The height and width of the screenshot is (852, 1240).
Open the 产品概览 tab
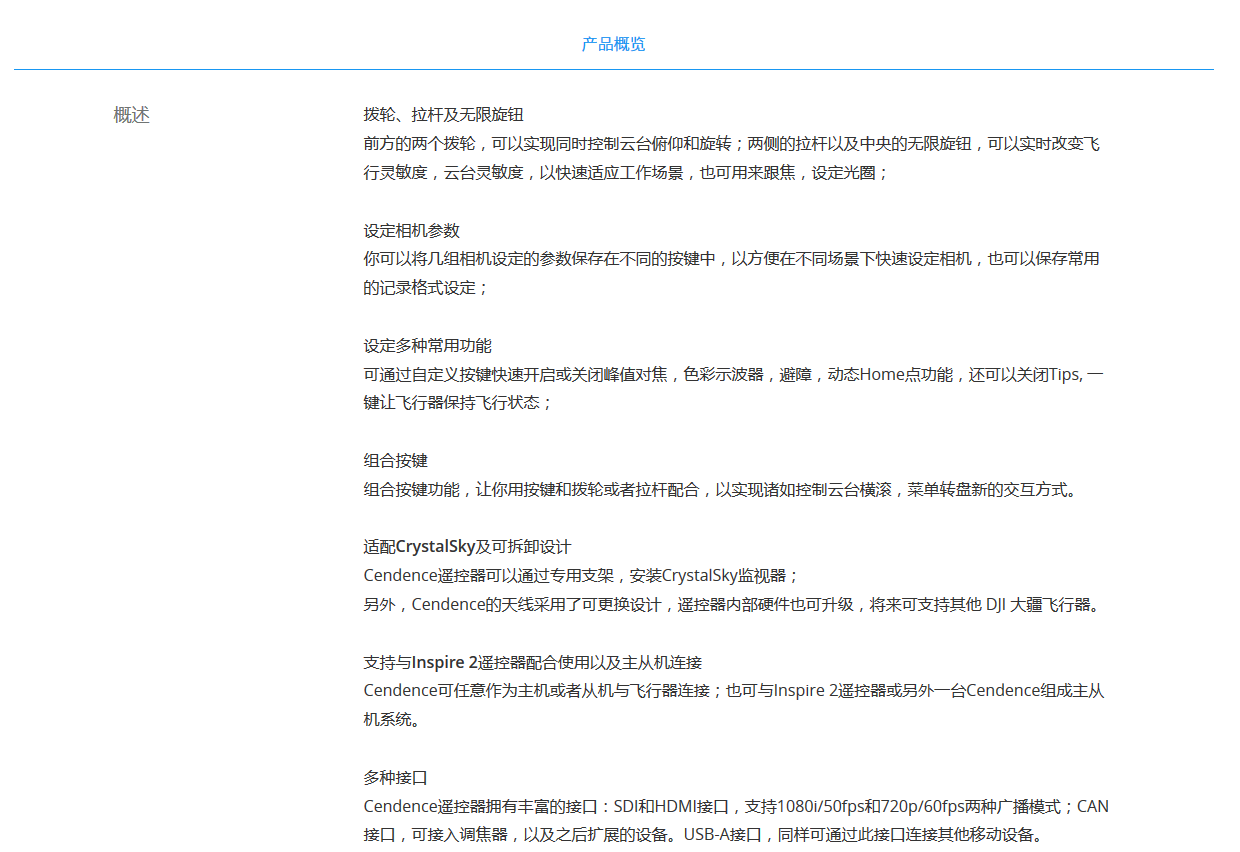613,44
